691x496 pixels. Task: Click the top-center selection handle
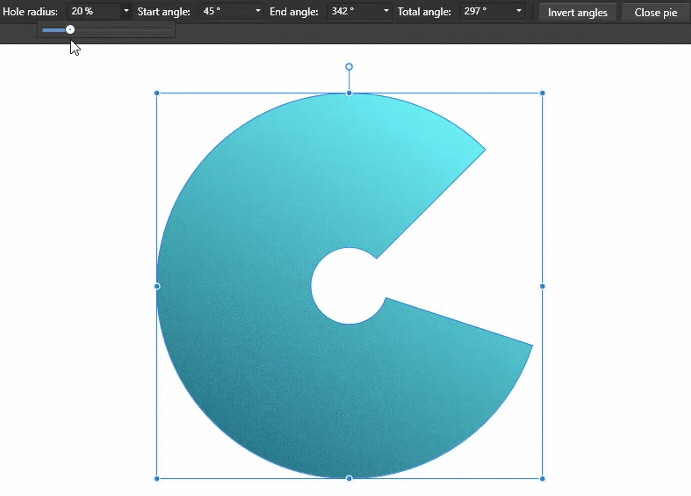[349, 93]
